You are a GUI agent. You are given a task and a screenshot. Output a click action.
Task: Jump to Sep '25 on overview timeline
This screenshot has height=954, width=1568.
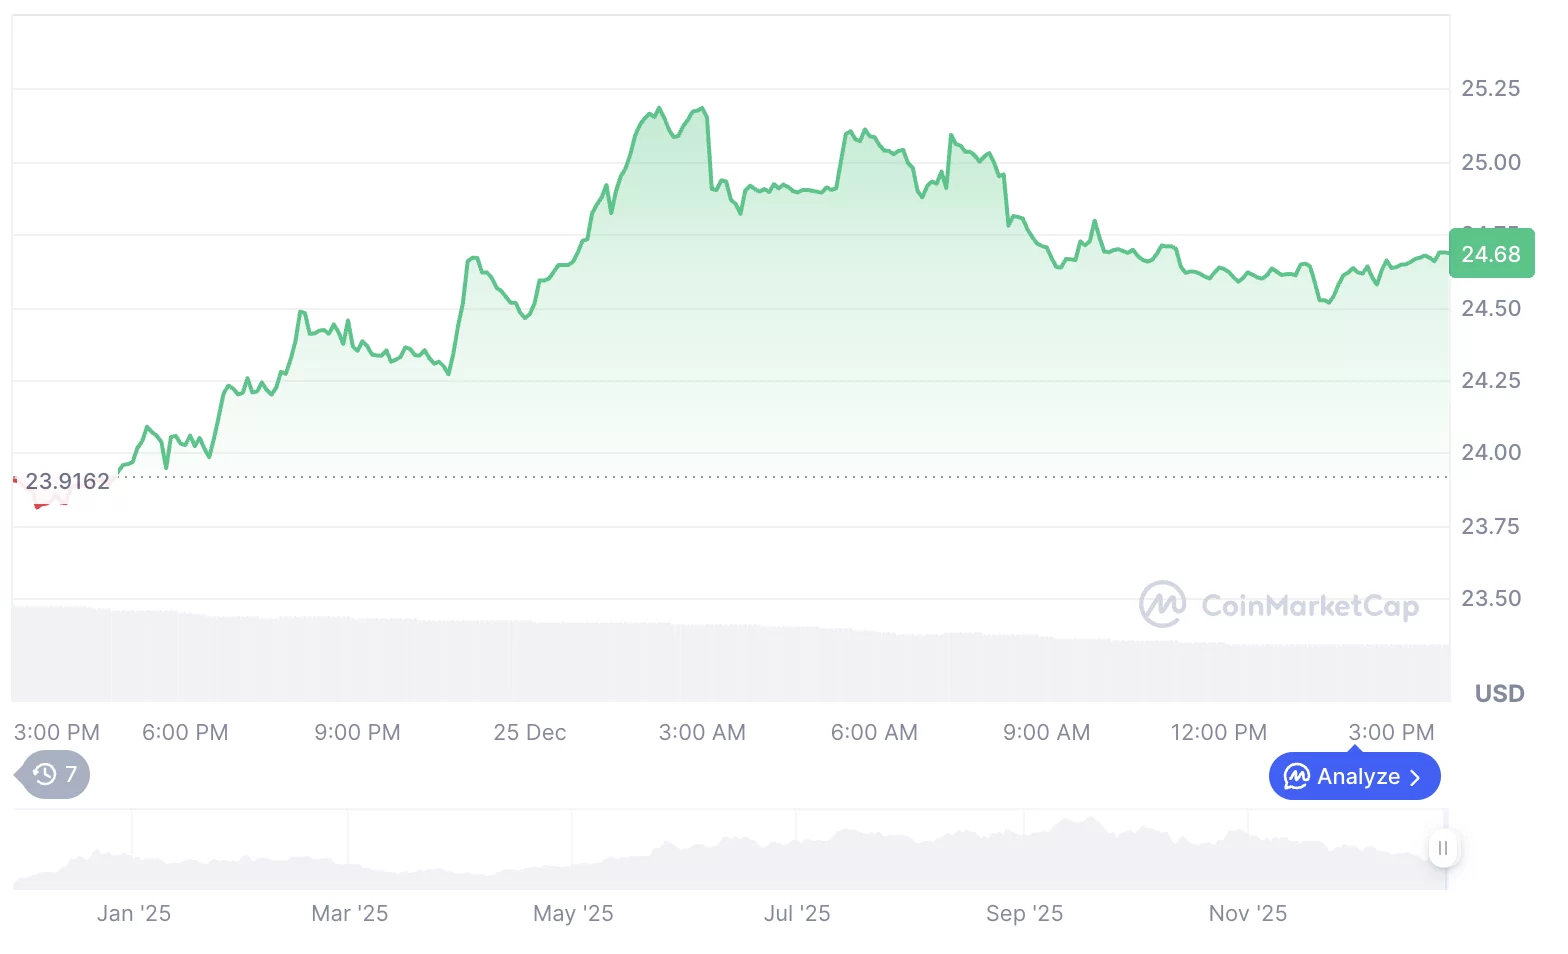click(1024, 913)
